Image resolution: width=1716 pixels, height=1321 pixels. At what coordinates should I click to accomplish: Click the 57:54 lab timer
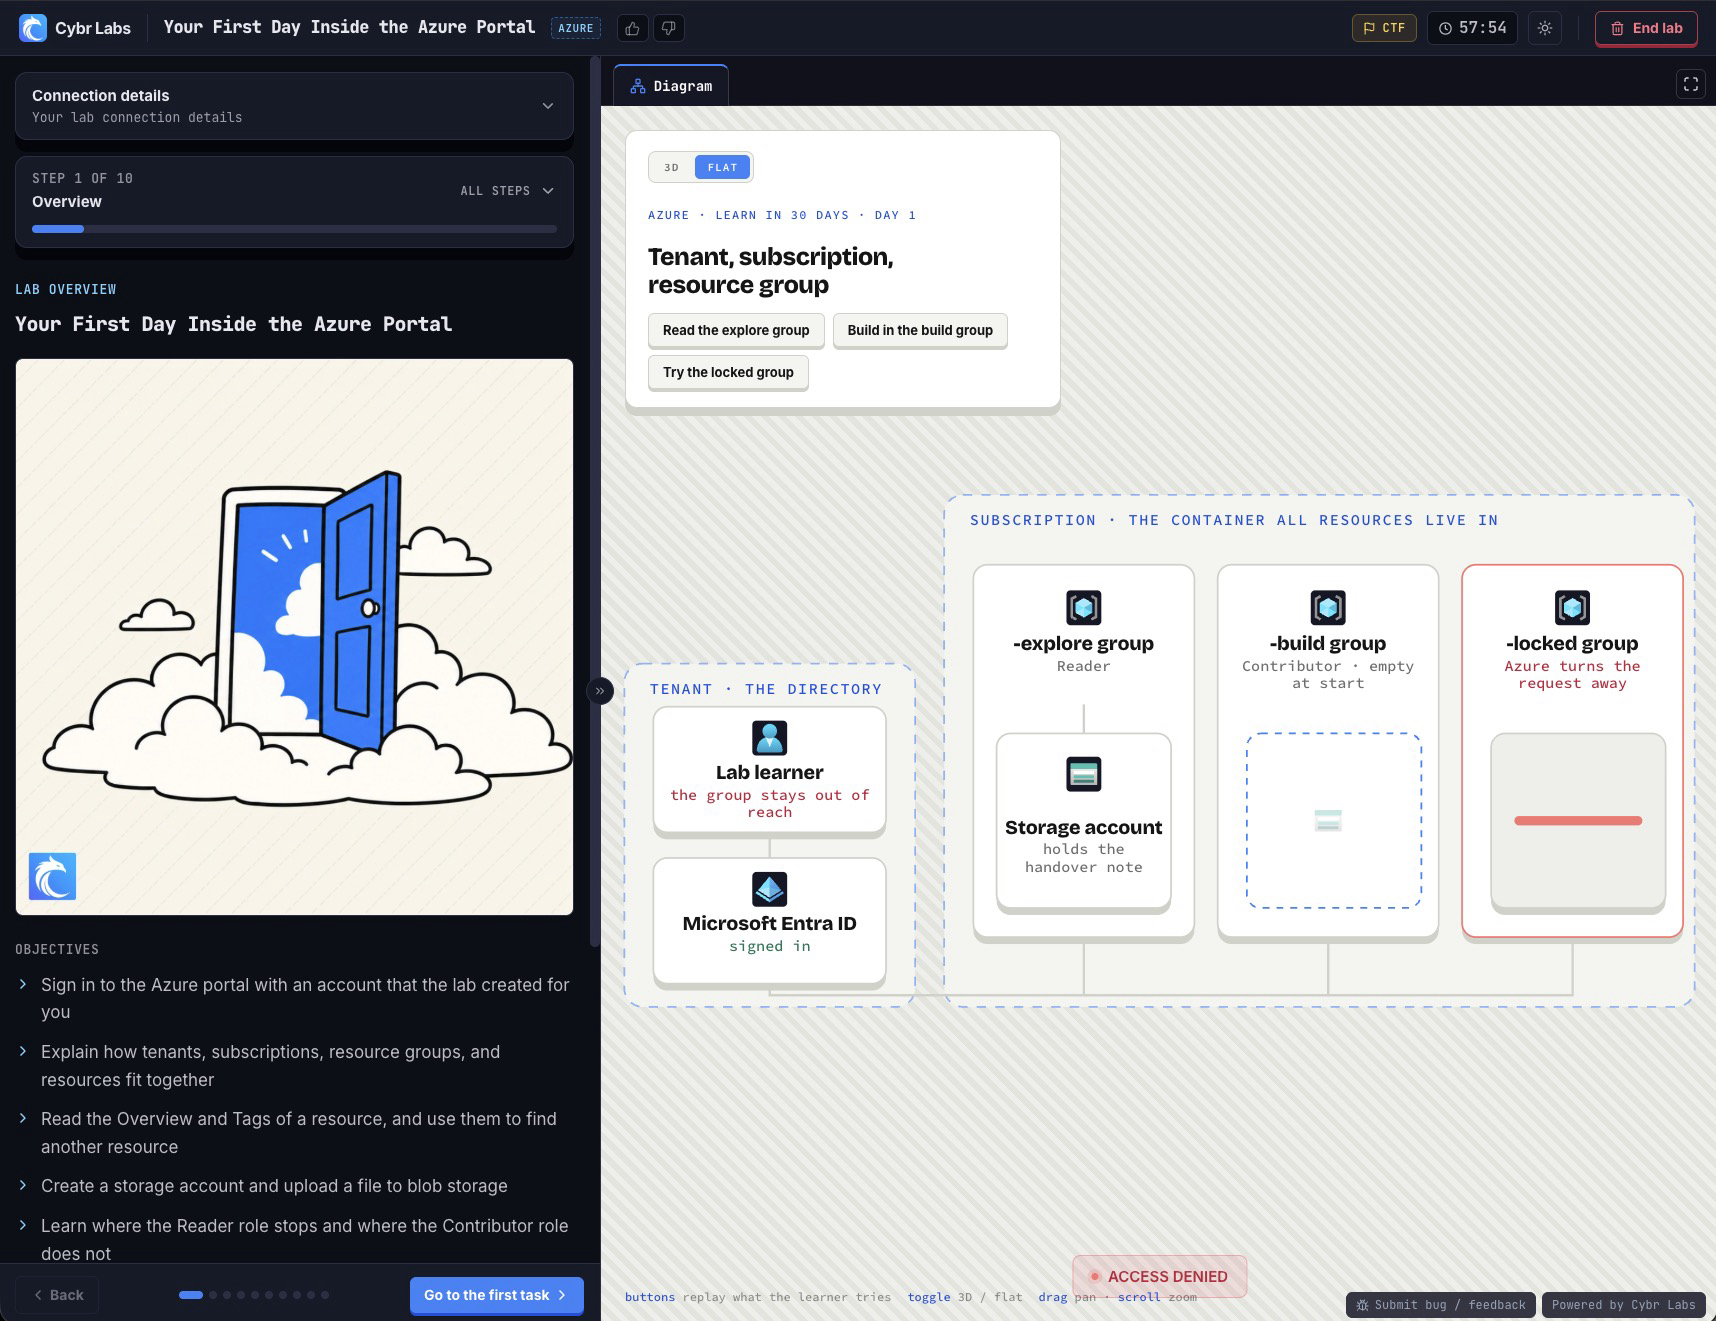click(1473, 28)
